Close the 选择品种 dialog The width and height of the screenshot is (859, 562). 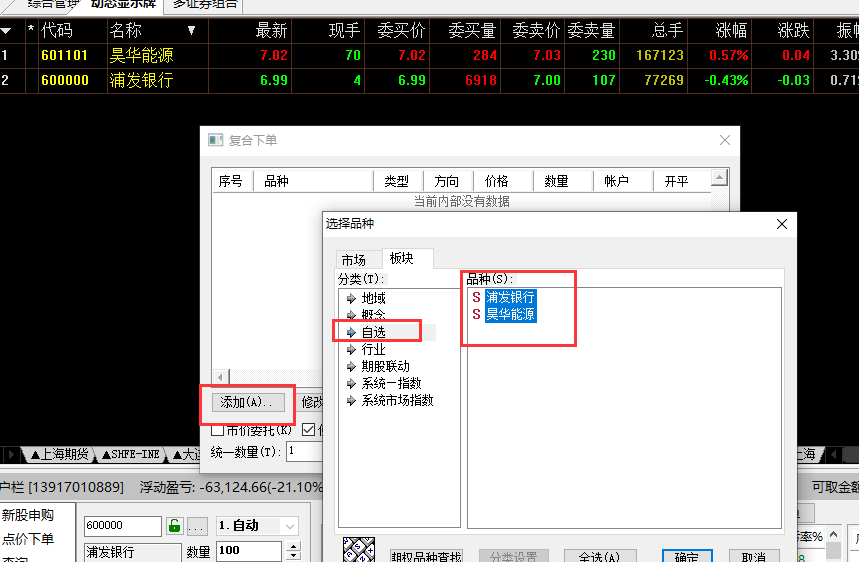pyautogui.click(x=782, y=224)
